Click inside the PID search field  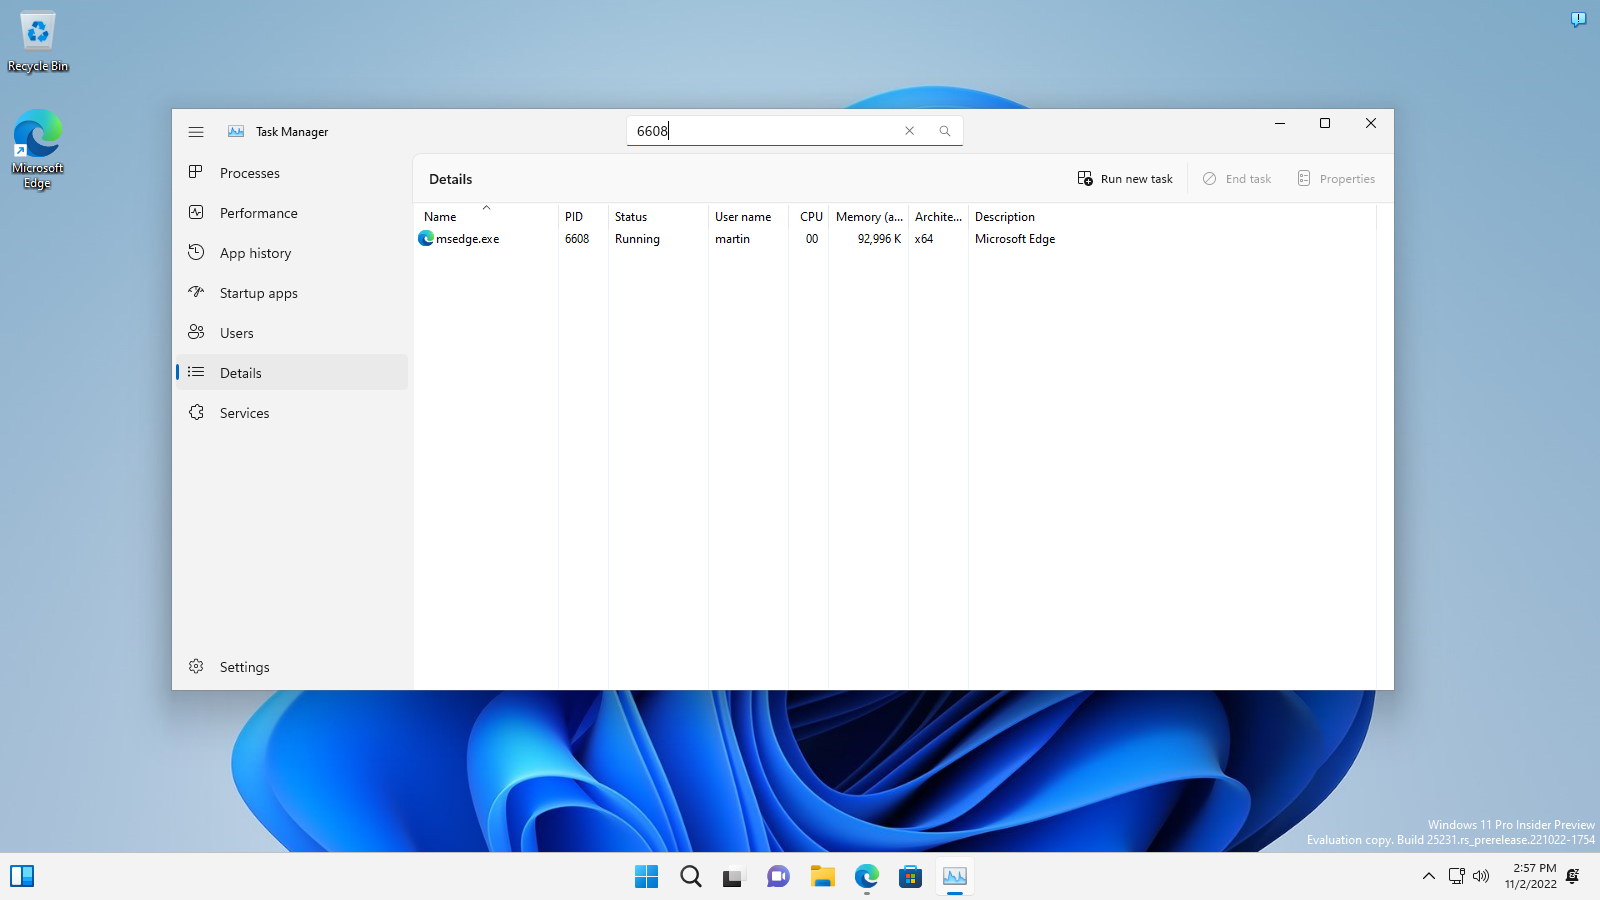(760, 130)
